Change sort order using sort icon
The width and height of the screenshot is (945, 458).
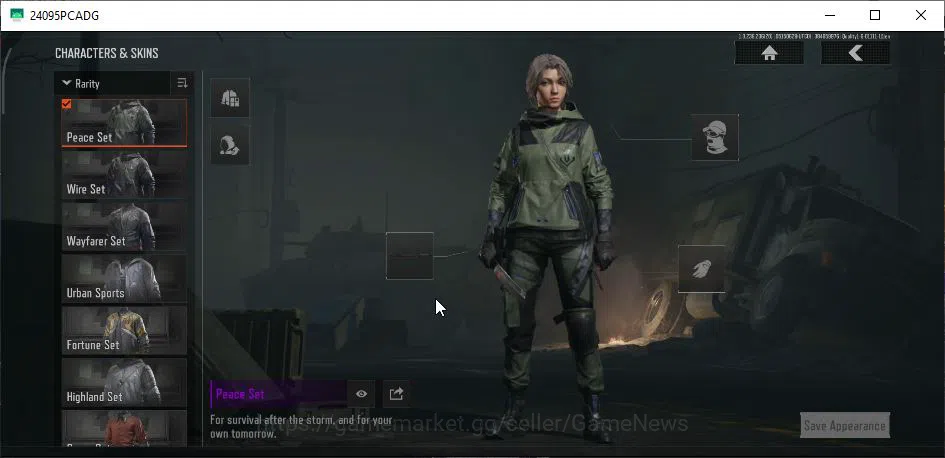(x=183, y=83)
